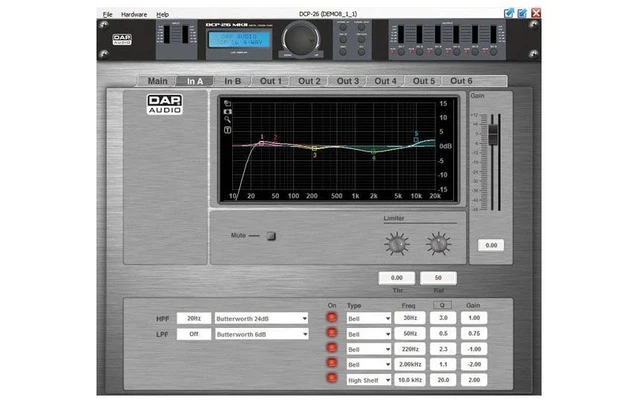Click the band gain field showing 0.75
This screenshot has height=400, width=640.
click(474, 333)
